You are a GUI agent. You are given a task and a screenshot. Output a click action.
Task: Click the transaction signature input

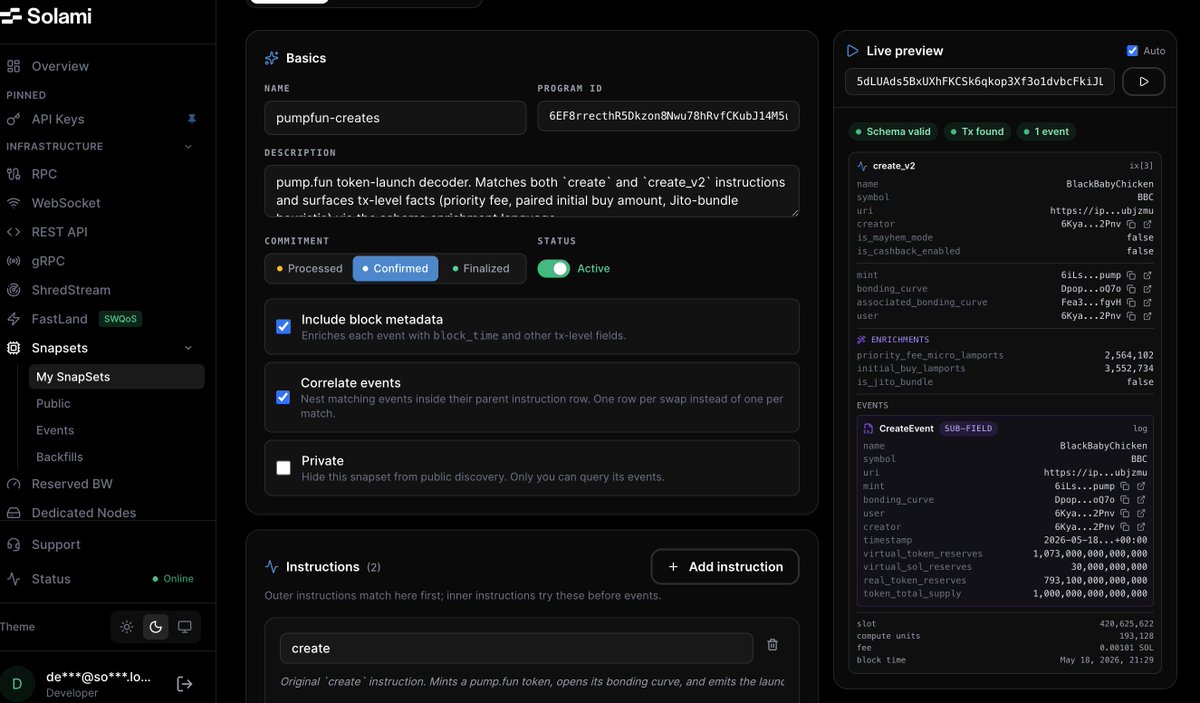point(980,82)
